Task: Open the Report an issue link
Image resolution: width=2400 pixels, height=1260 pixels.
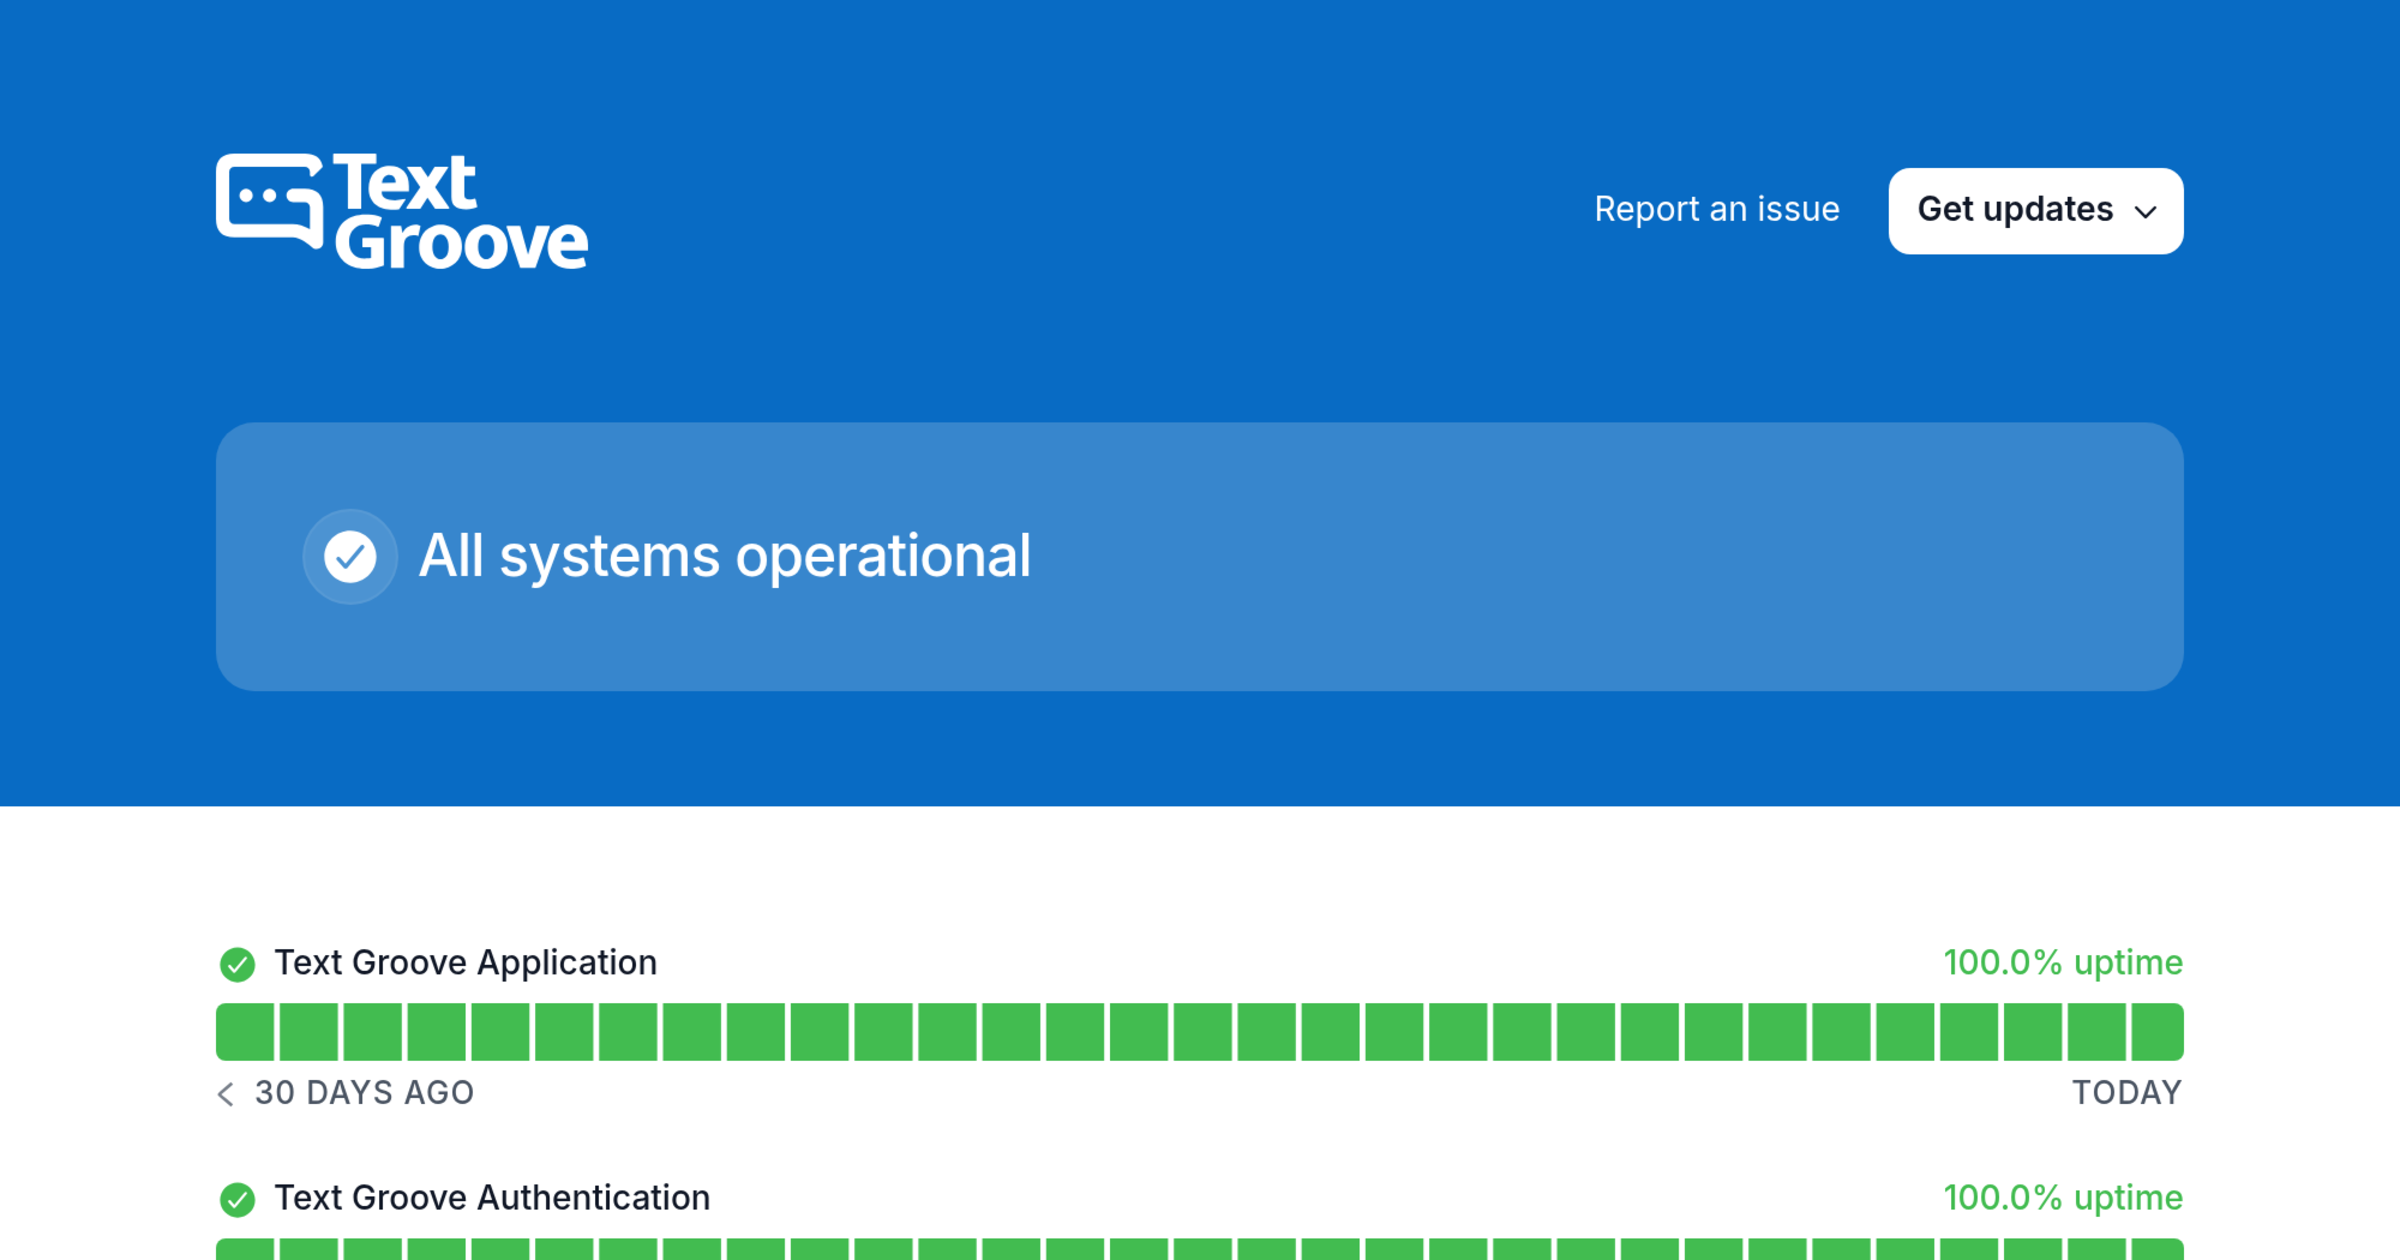Action: point(1716,209)
